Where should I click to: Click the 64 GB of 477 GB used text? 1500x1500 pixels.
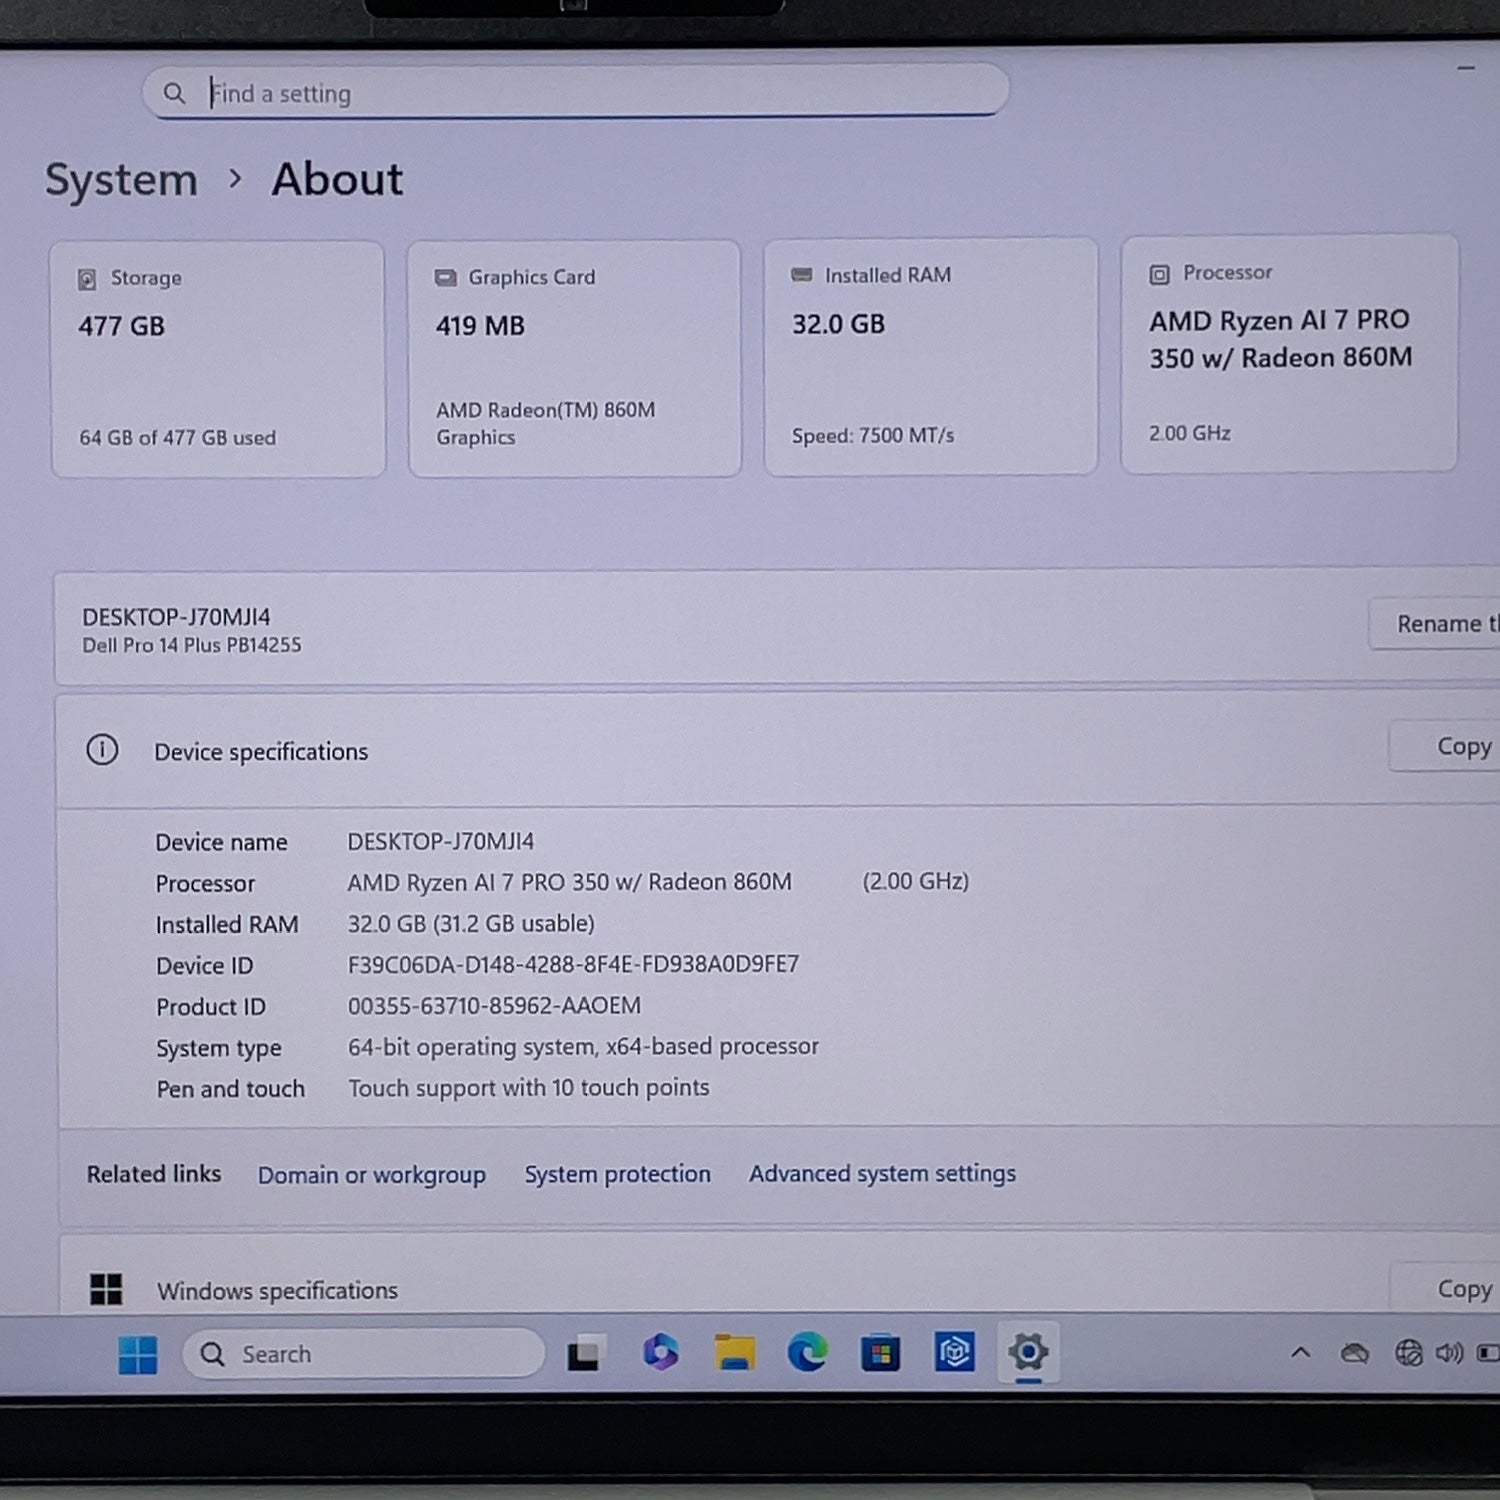(178, 437)
